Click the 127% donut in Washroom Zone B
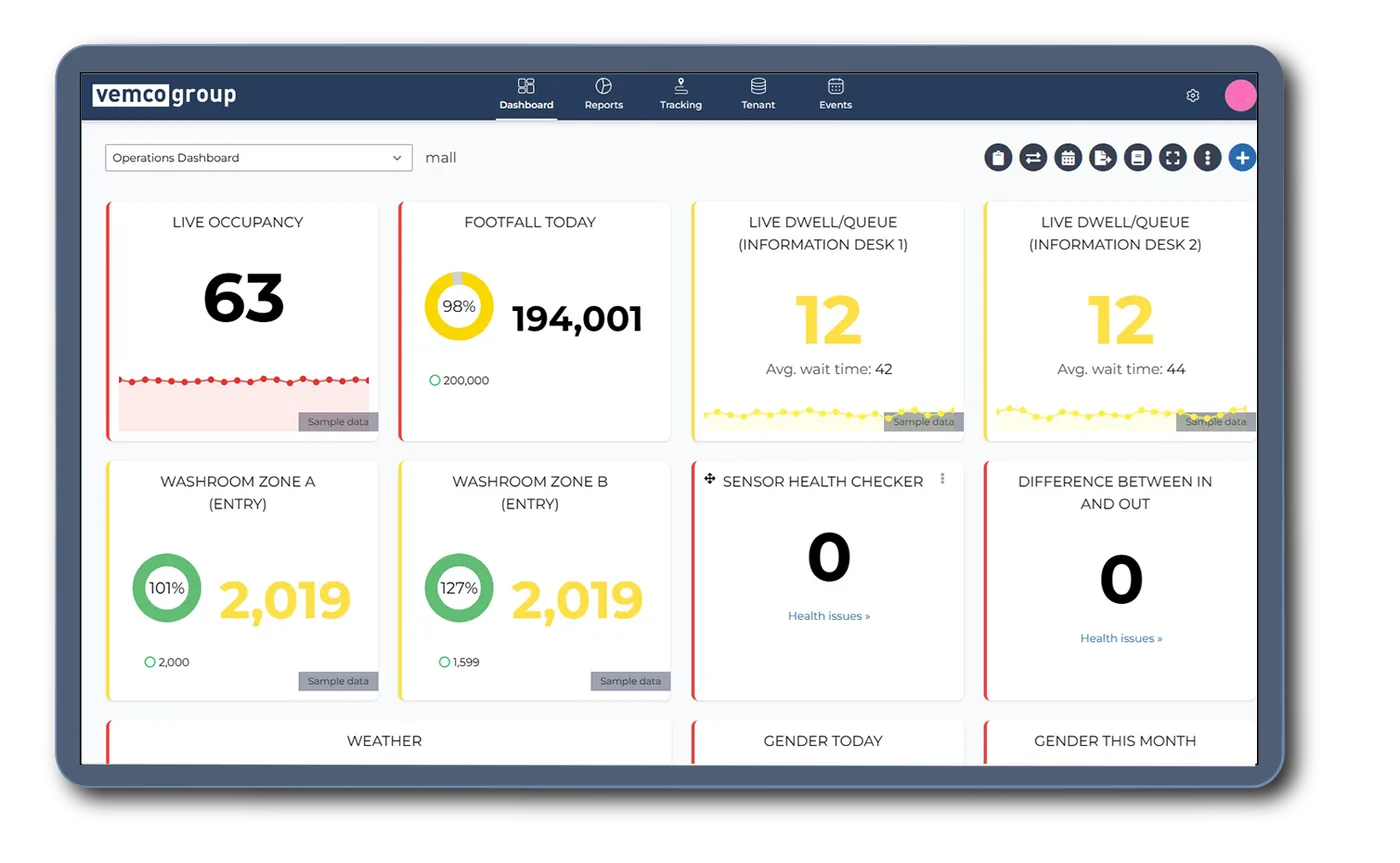The width and height of the screenshot is (1400, 863). pos(459,588)
